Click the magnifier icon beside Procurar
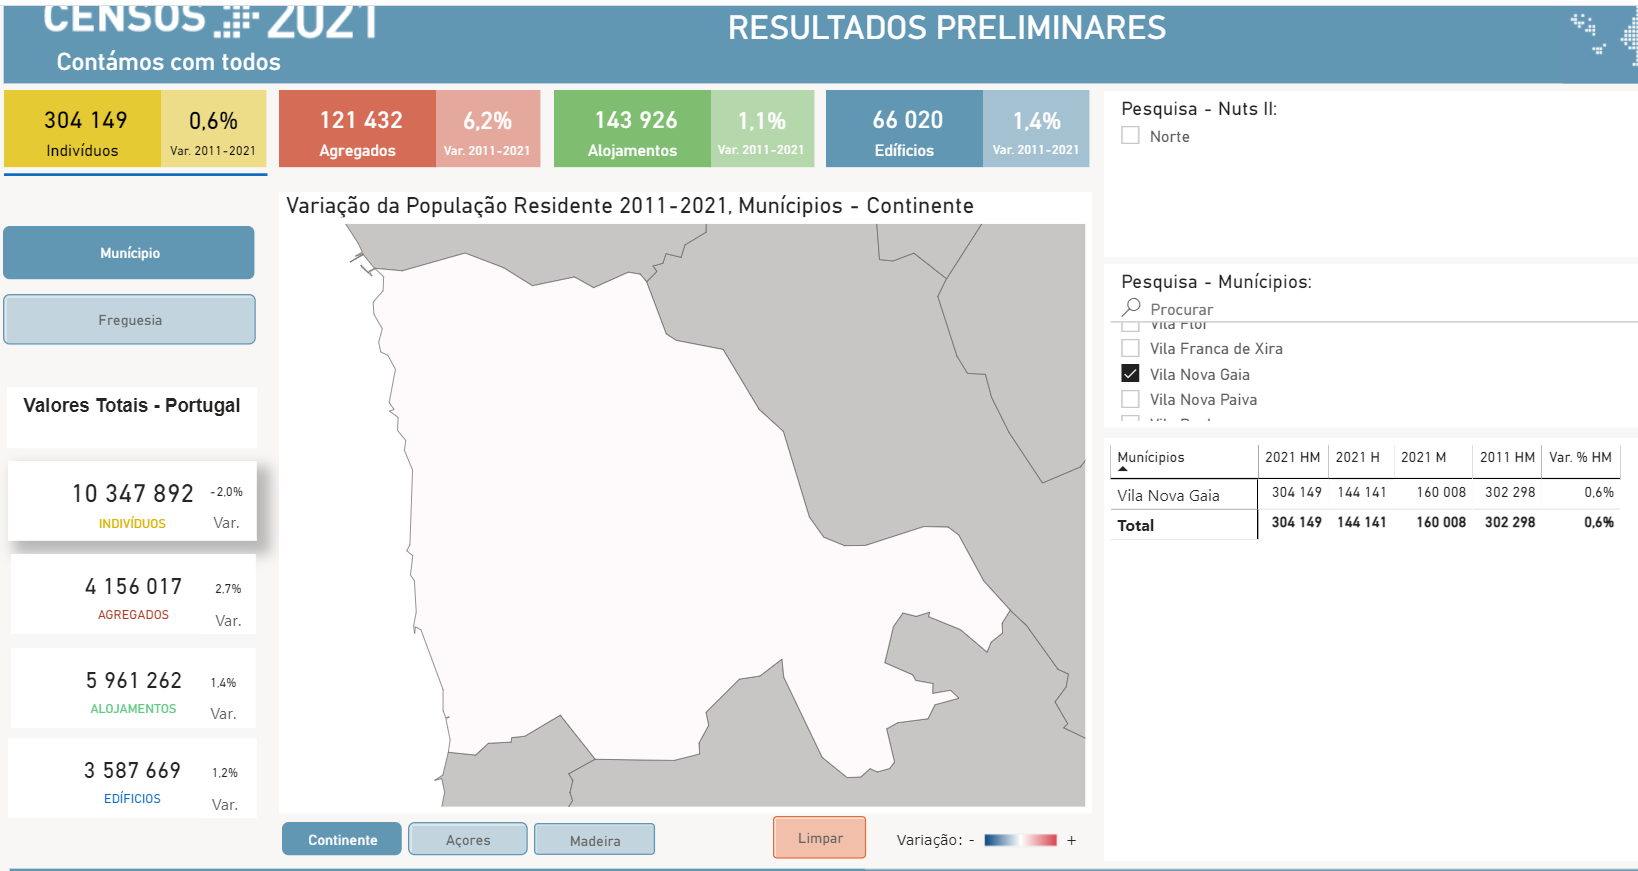 coord(1131,307)
